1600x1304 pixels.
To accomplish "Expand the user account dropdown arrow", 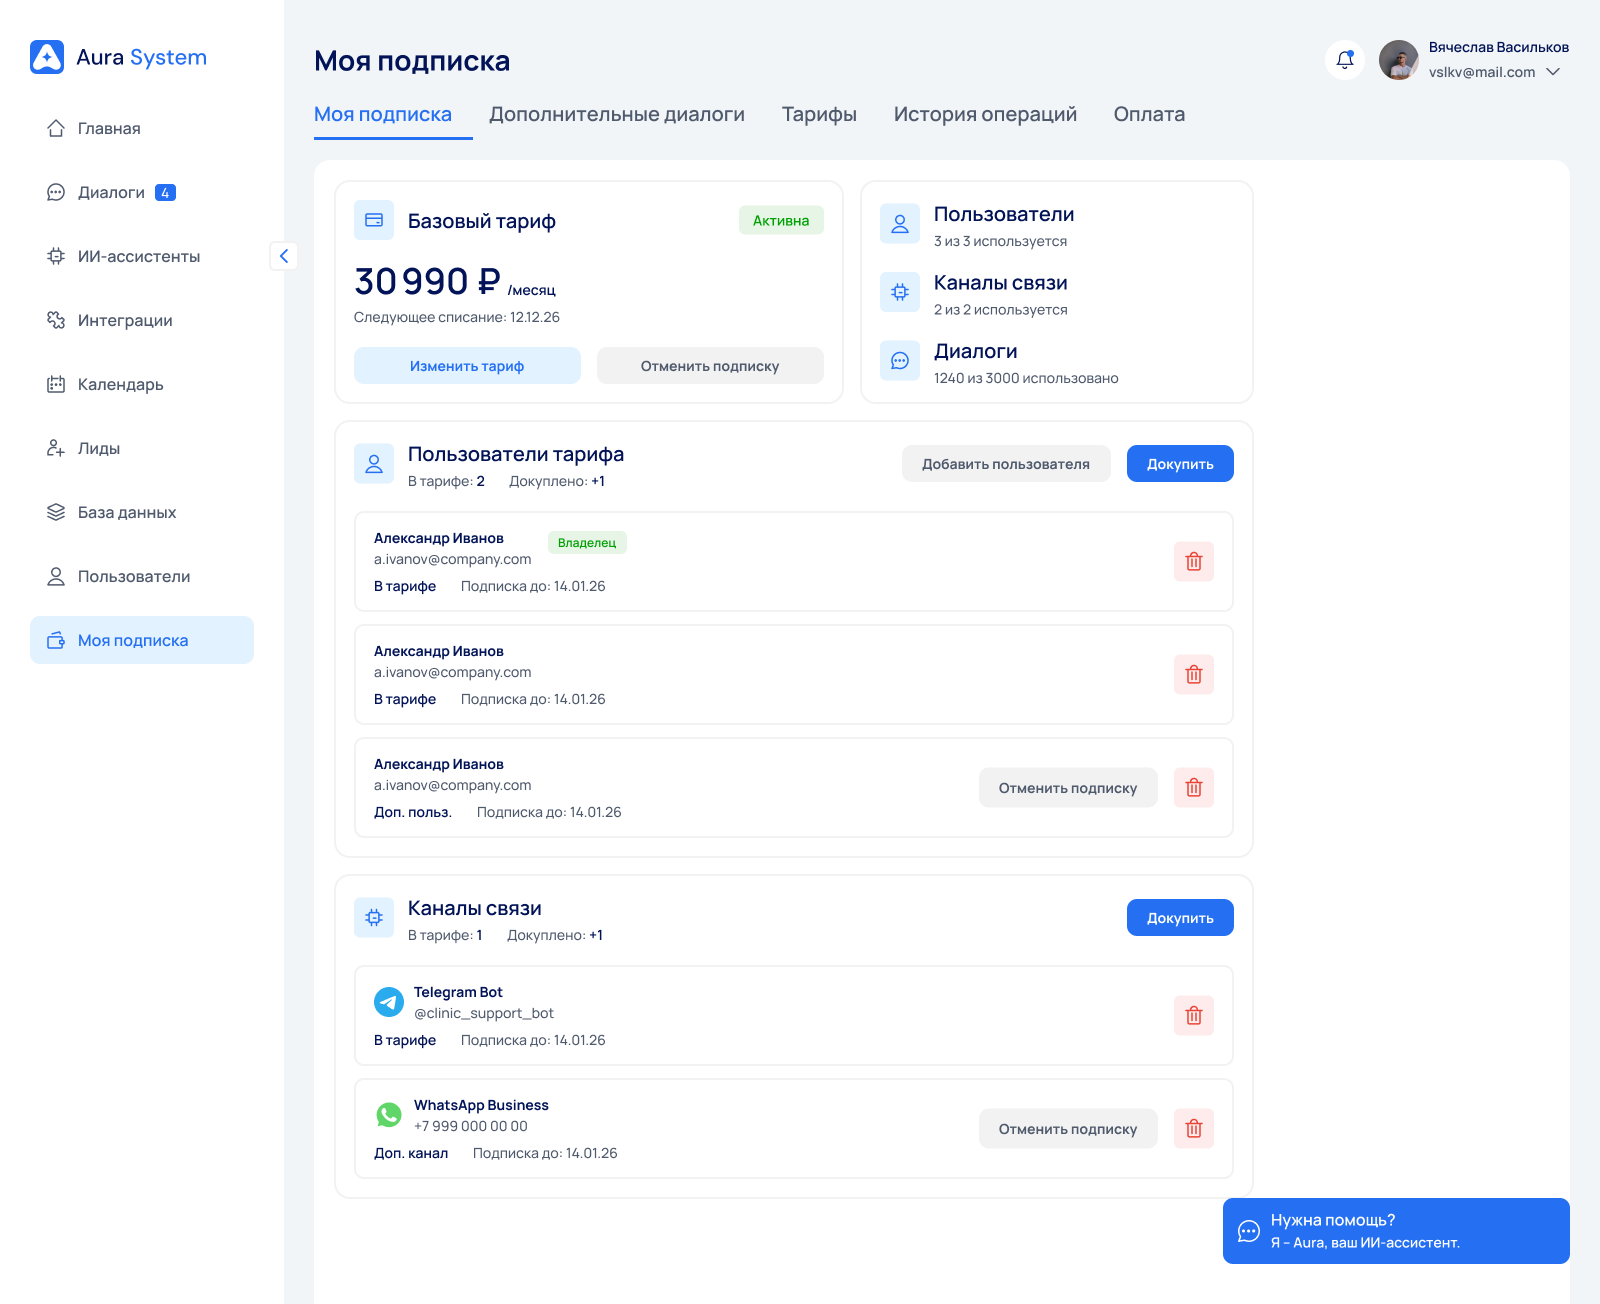I will 1553,72.
